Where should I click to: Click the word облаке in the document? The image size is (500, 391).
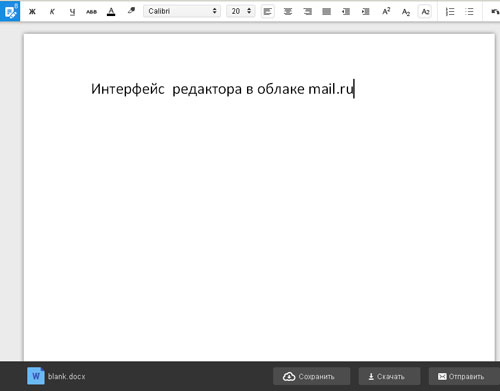pyautogui.click(x=281, y=89)
